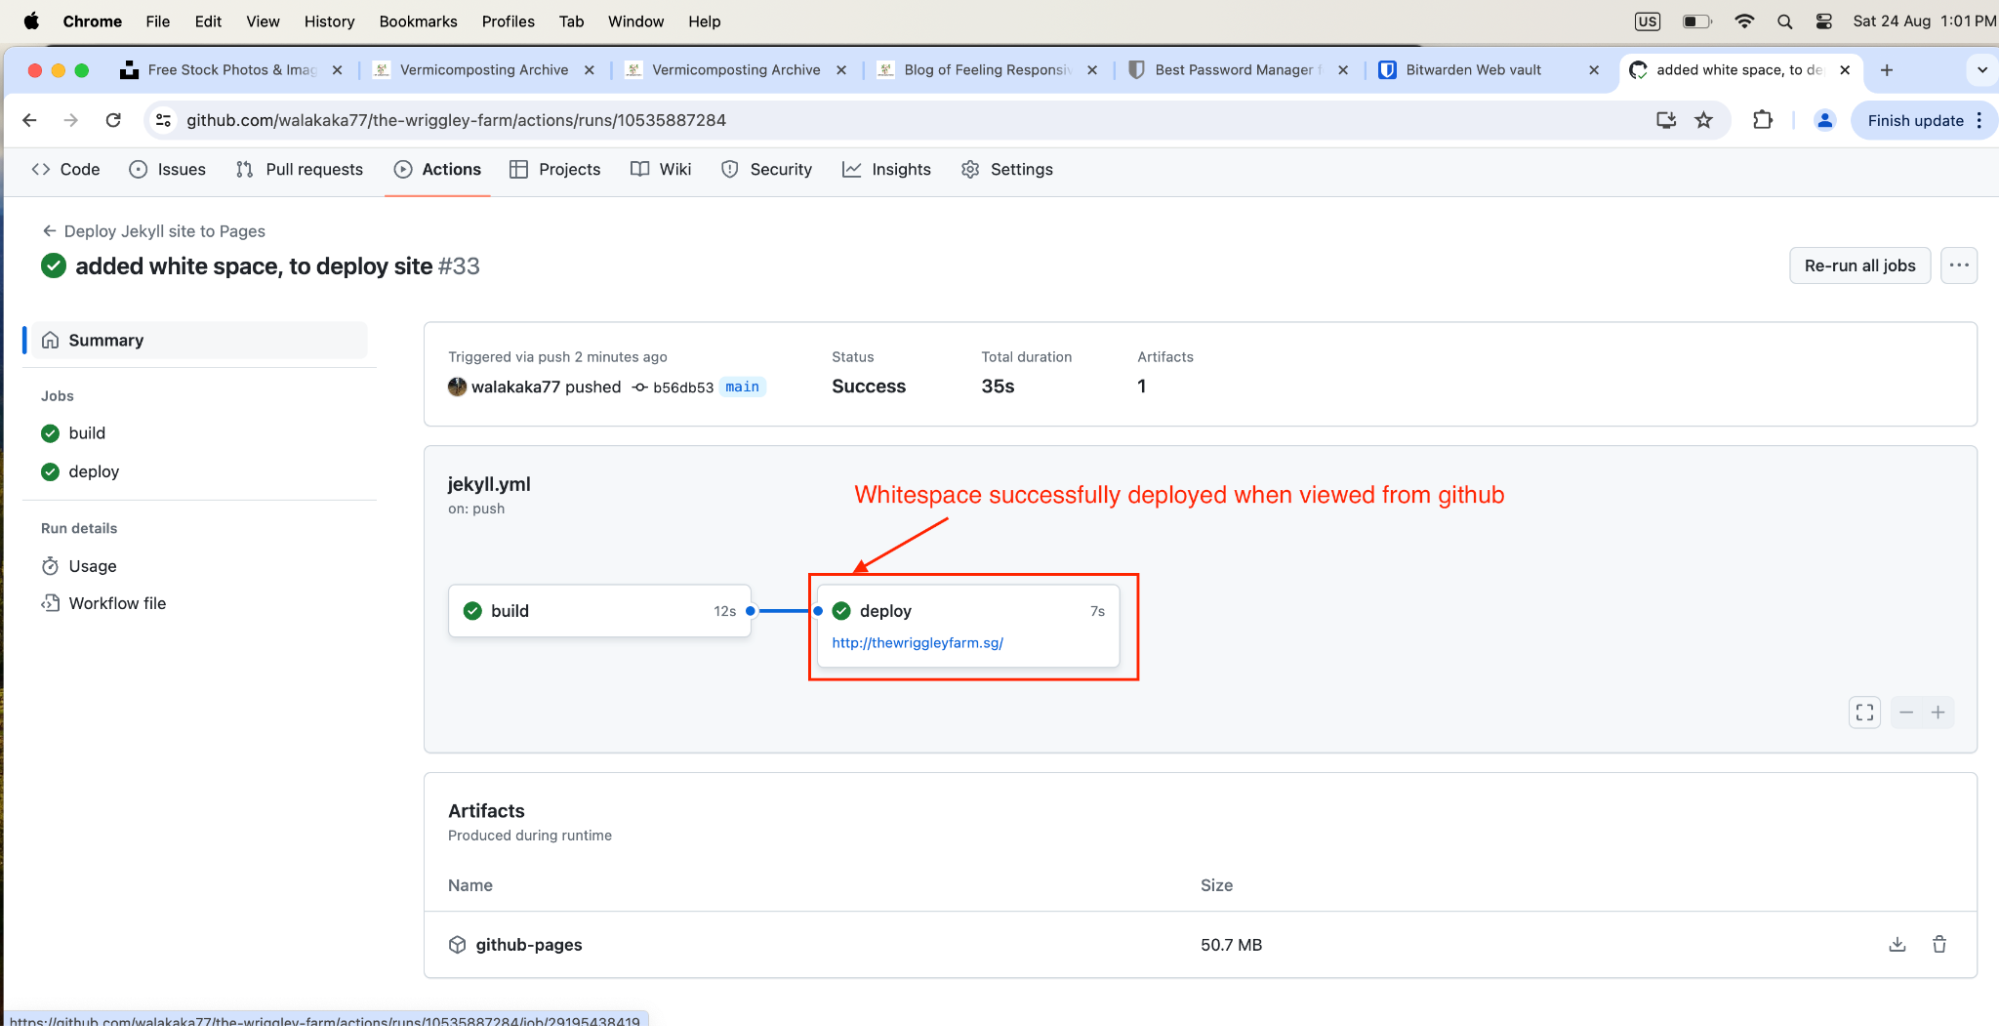
Task: Close the Free Stock Photos tab
Action: coord(337,70)
